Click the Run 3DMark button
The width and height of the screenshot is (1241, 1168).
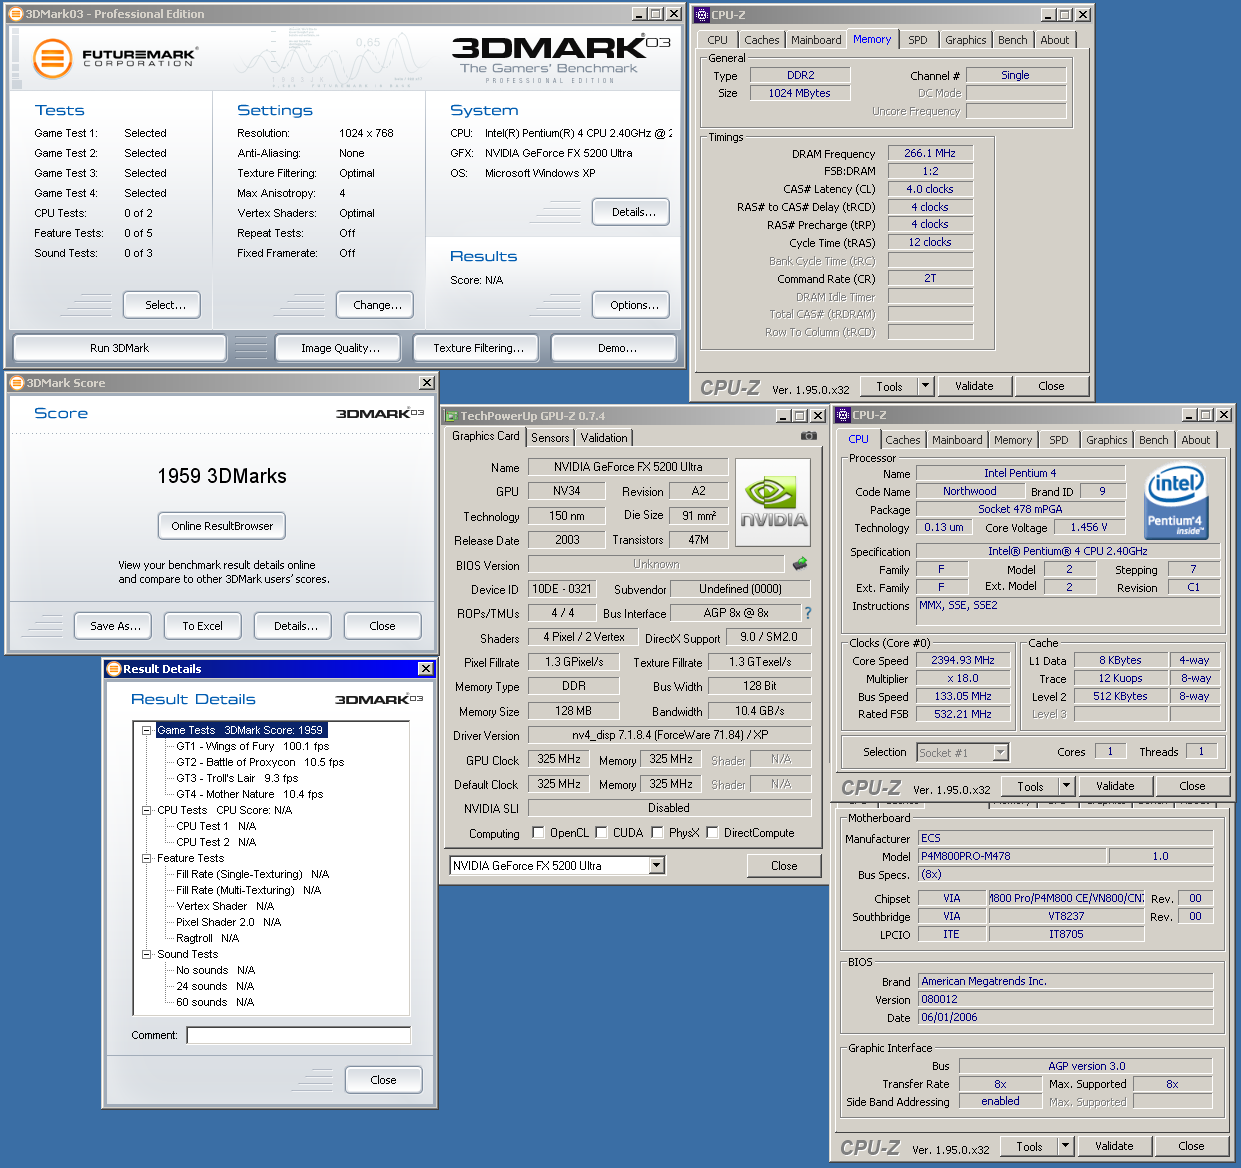(x=119, y=348)
